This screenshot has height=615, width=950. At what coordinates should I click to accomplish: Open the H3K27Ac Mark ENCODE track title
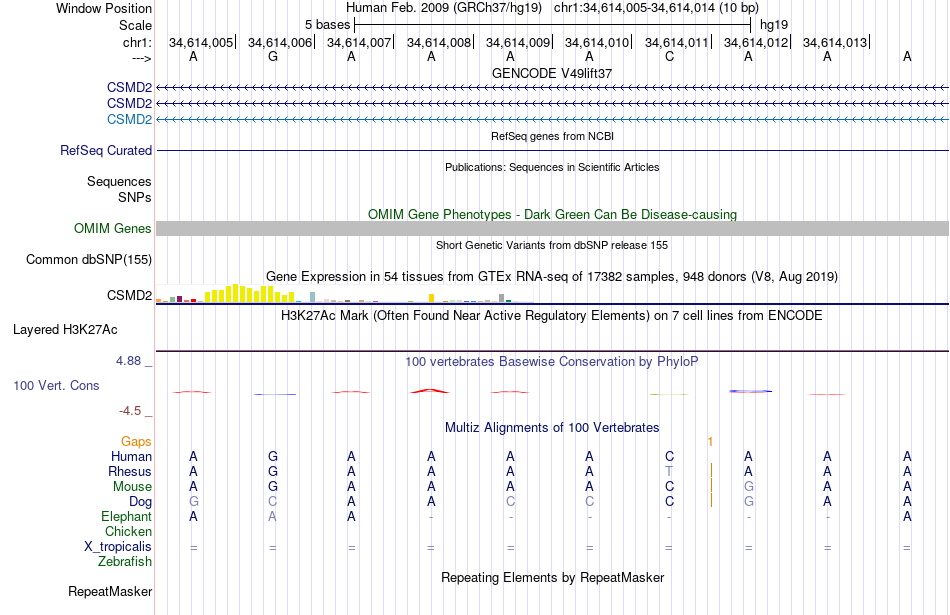(x=551, y=316)
